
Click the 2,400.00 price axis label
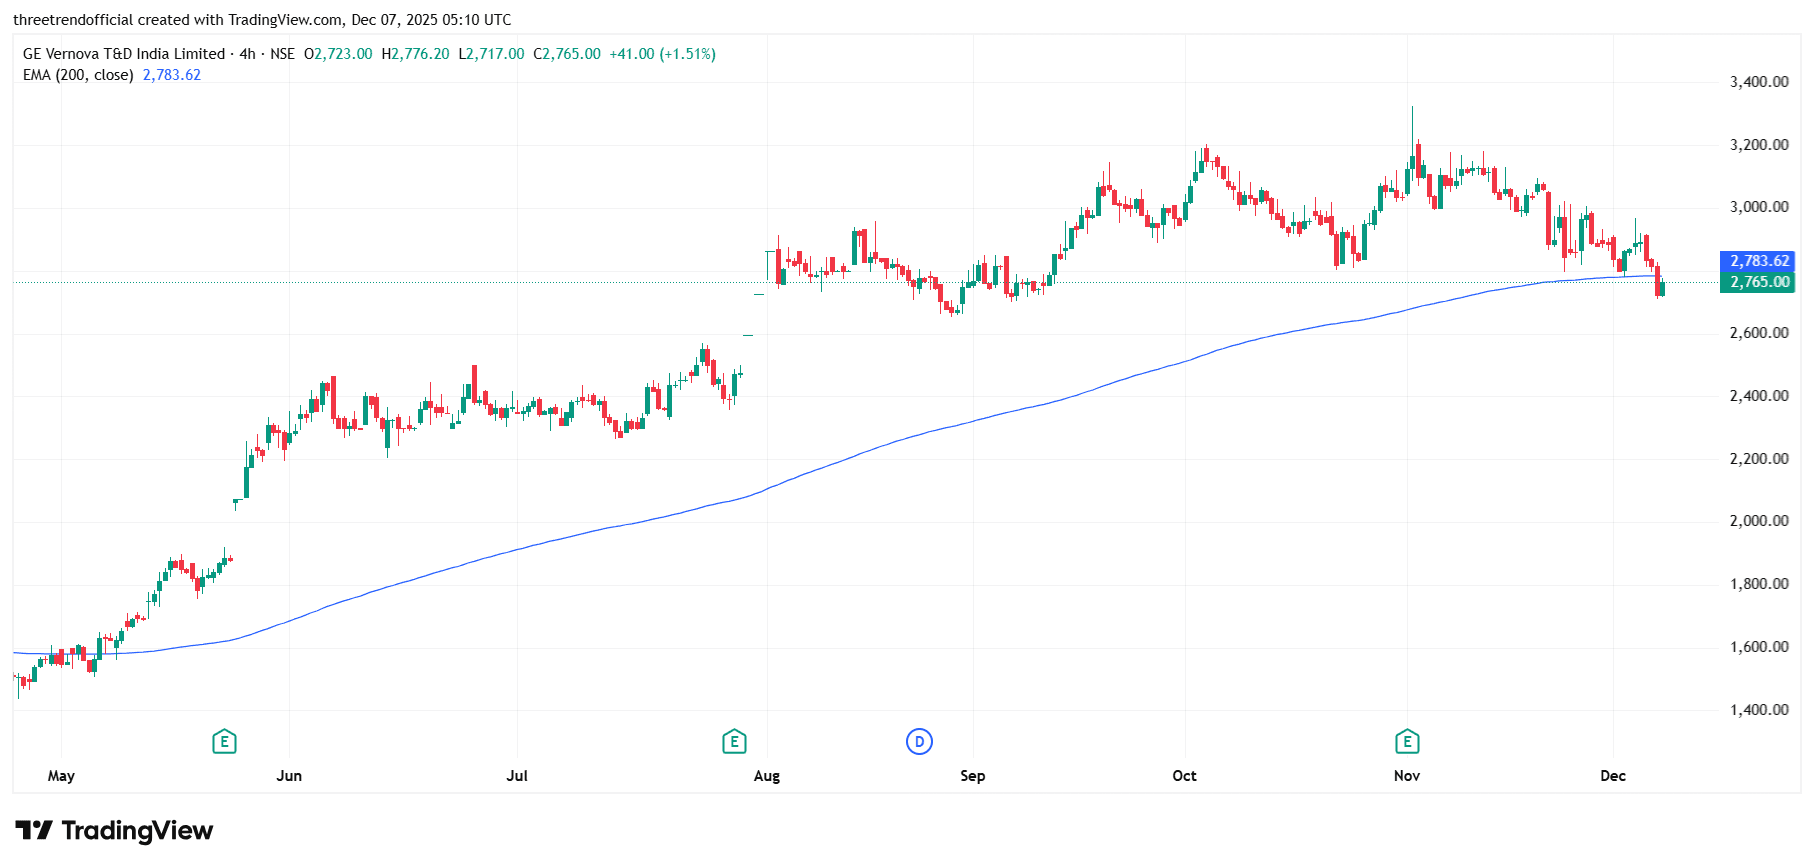click(x=1759, y=396)
